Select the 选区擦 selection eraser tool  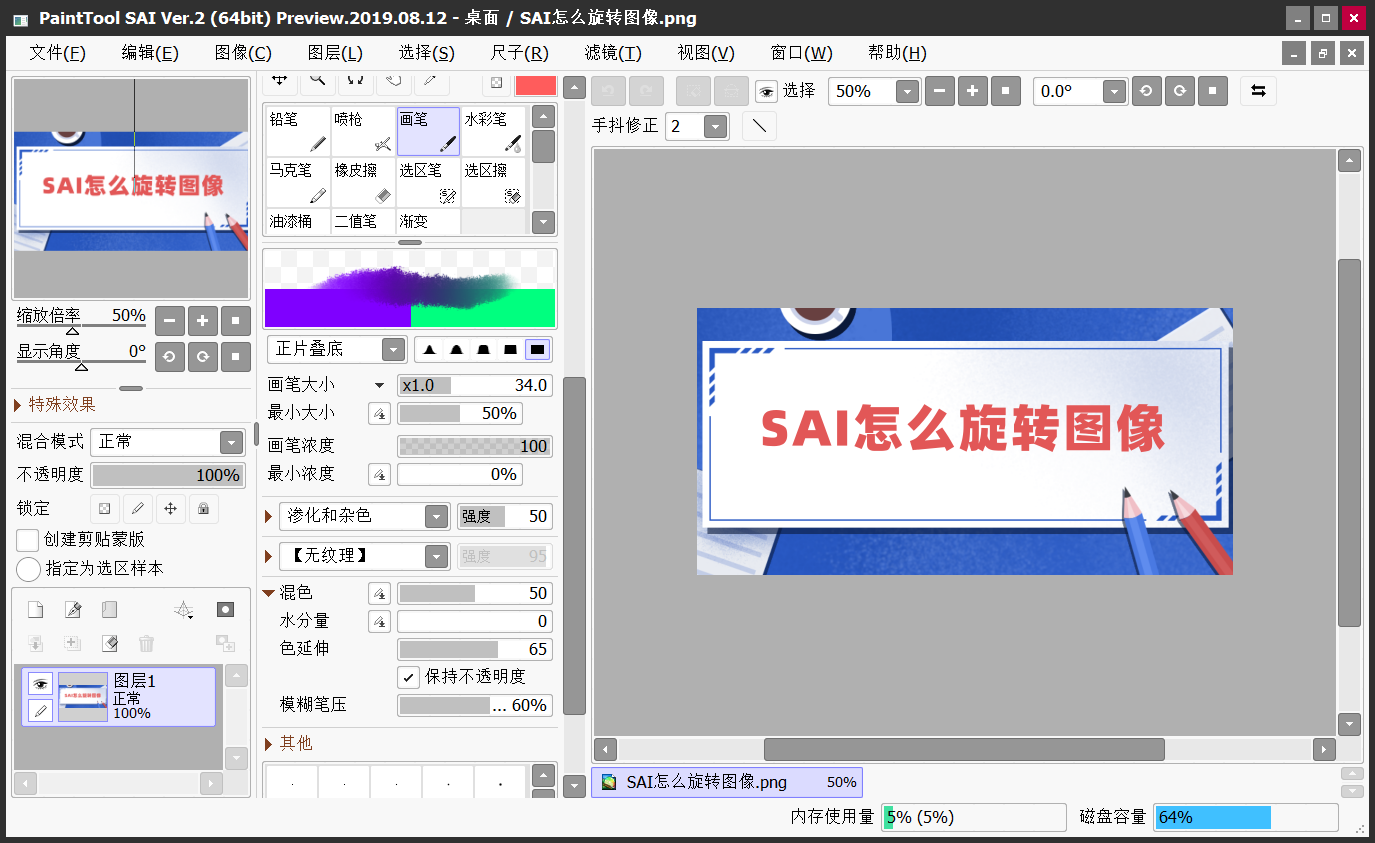tap(494, 183)
